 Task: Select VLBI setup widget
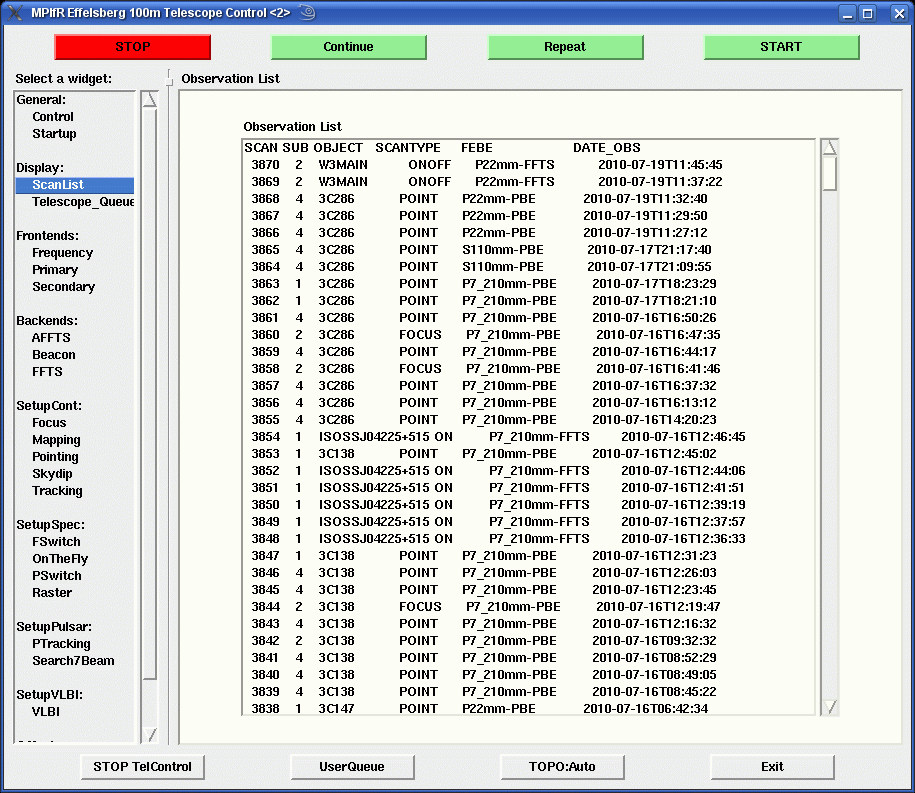pyautogui.click(x=46, y=711)
